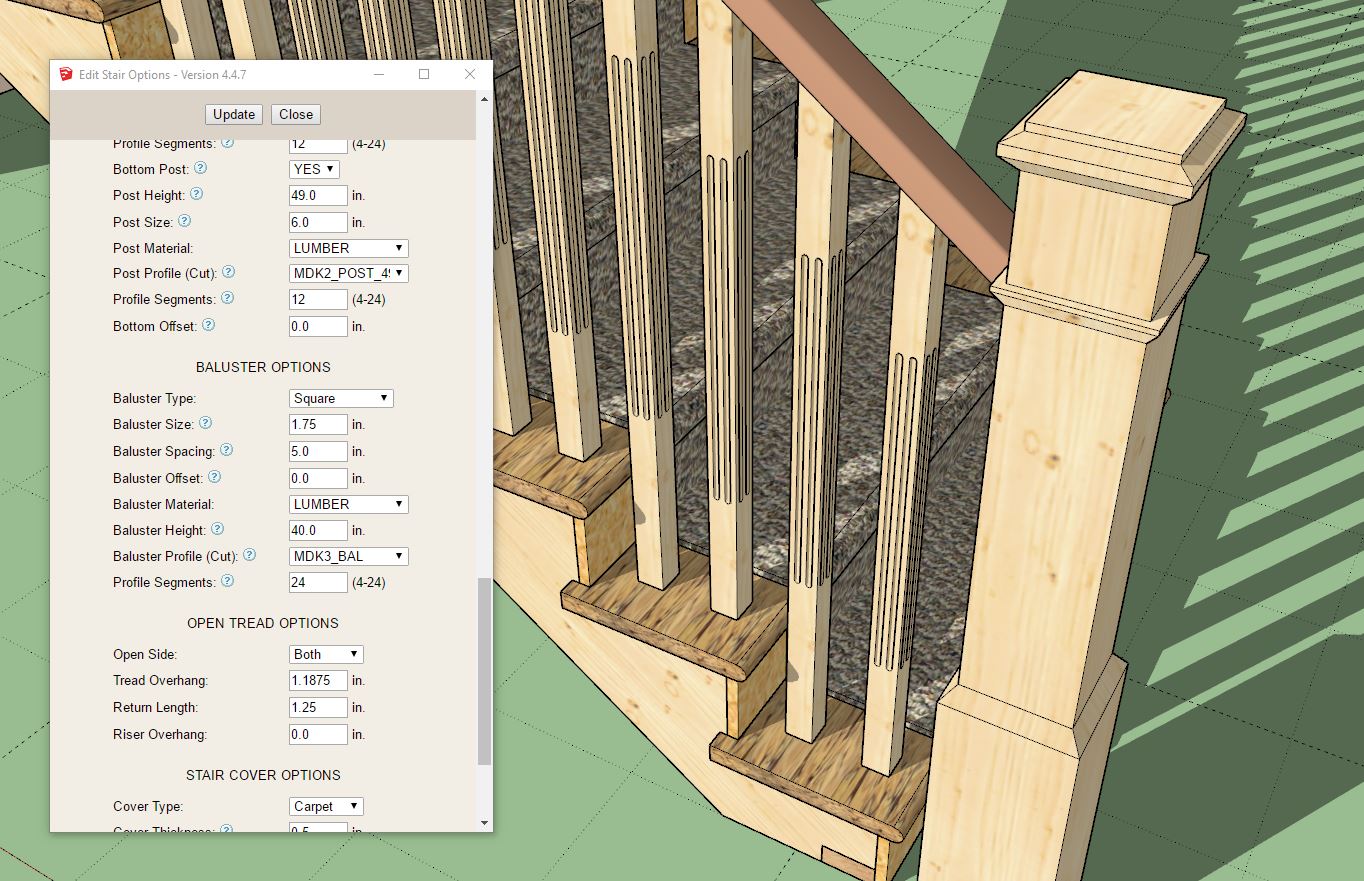
Task: Open help for Post Profile (Cut)
Action: (x=229, y=272)
